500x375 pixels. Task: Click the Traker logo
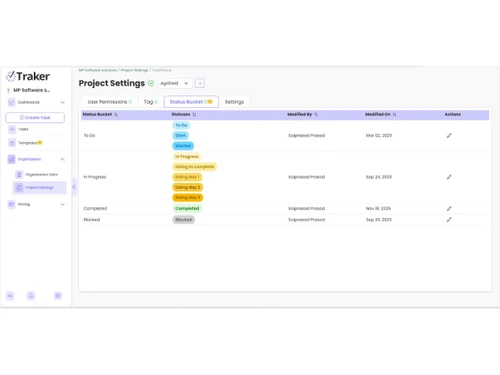[x=28, y=76]
